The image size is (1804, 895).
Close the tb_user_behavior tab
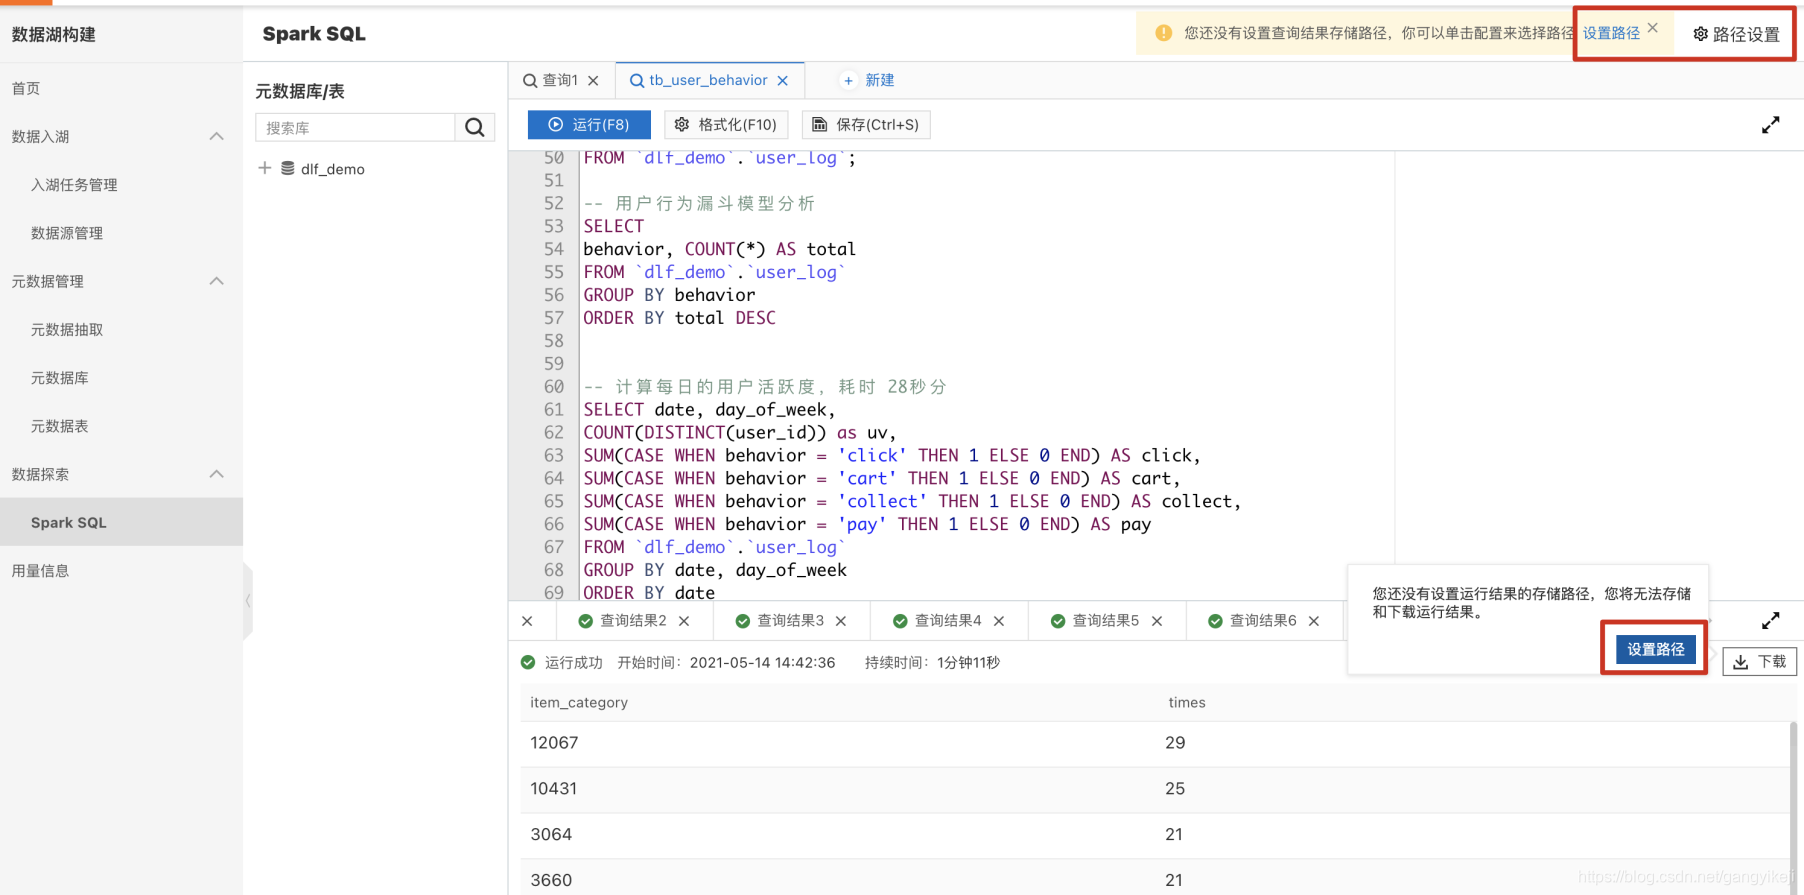(782, 80)
